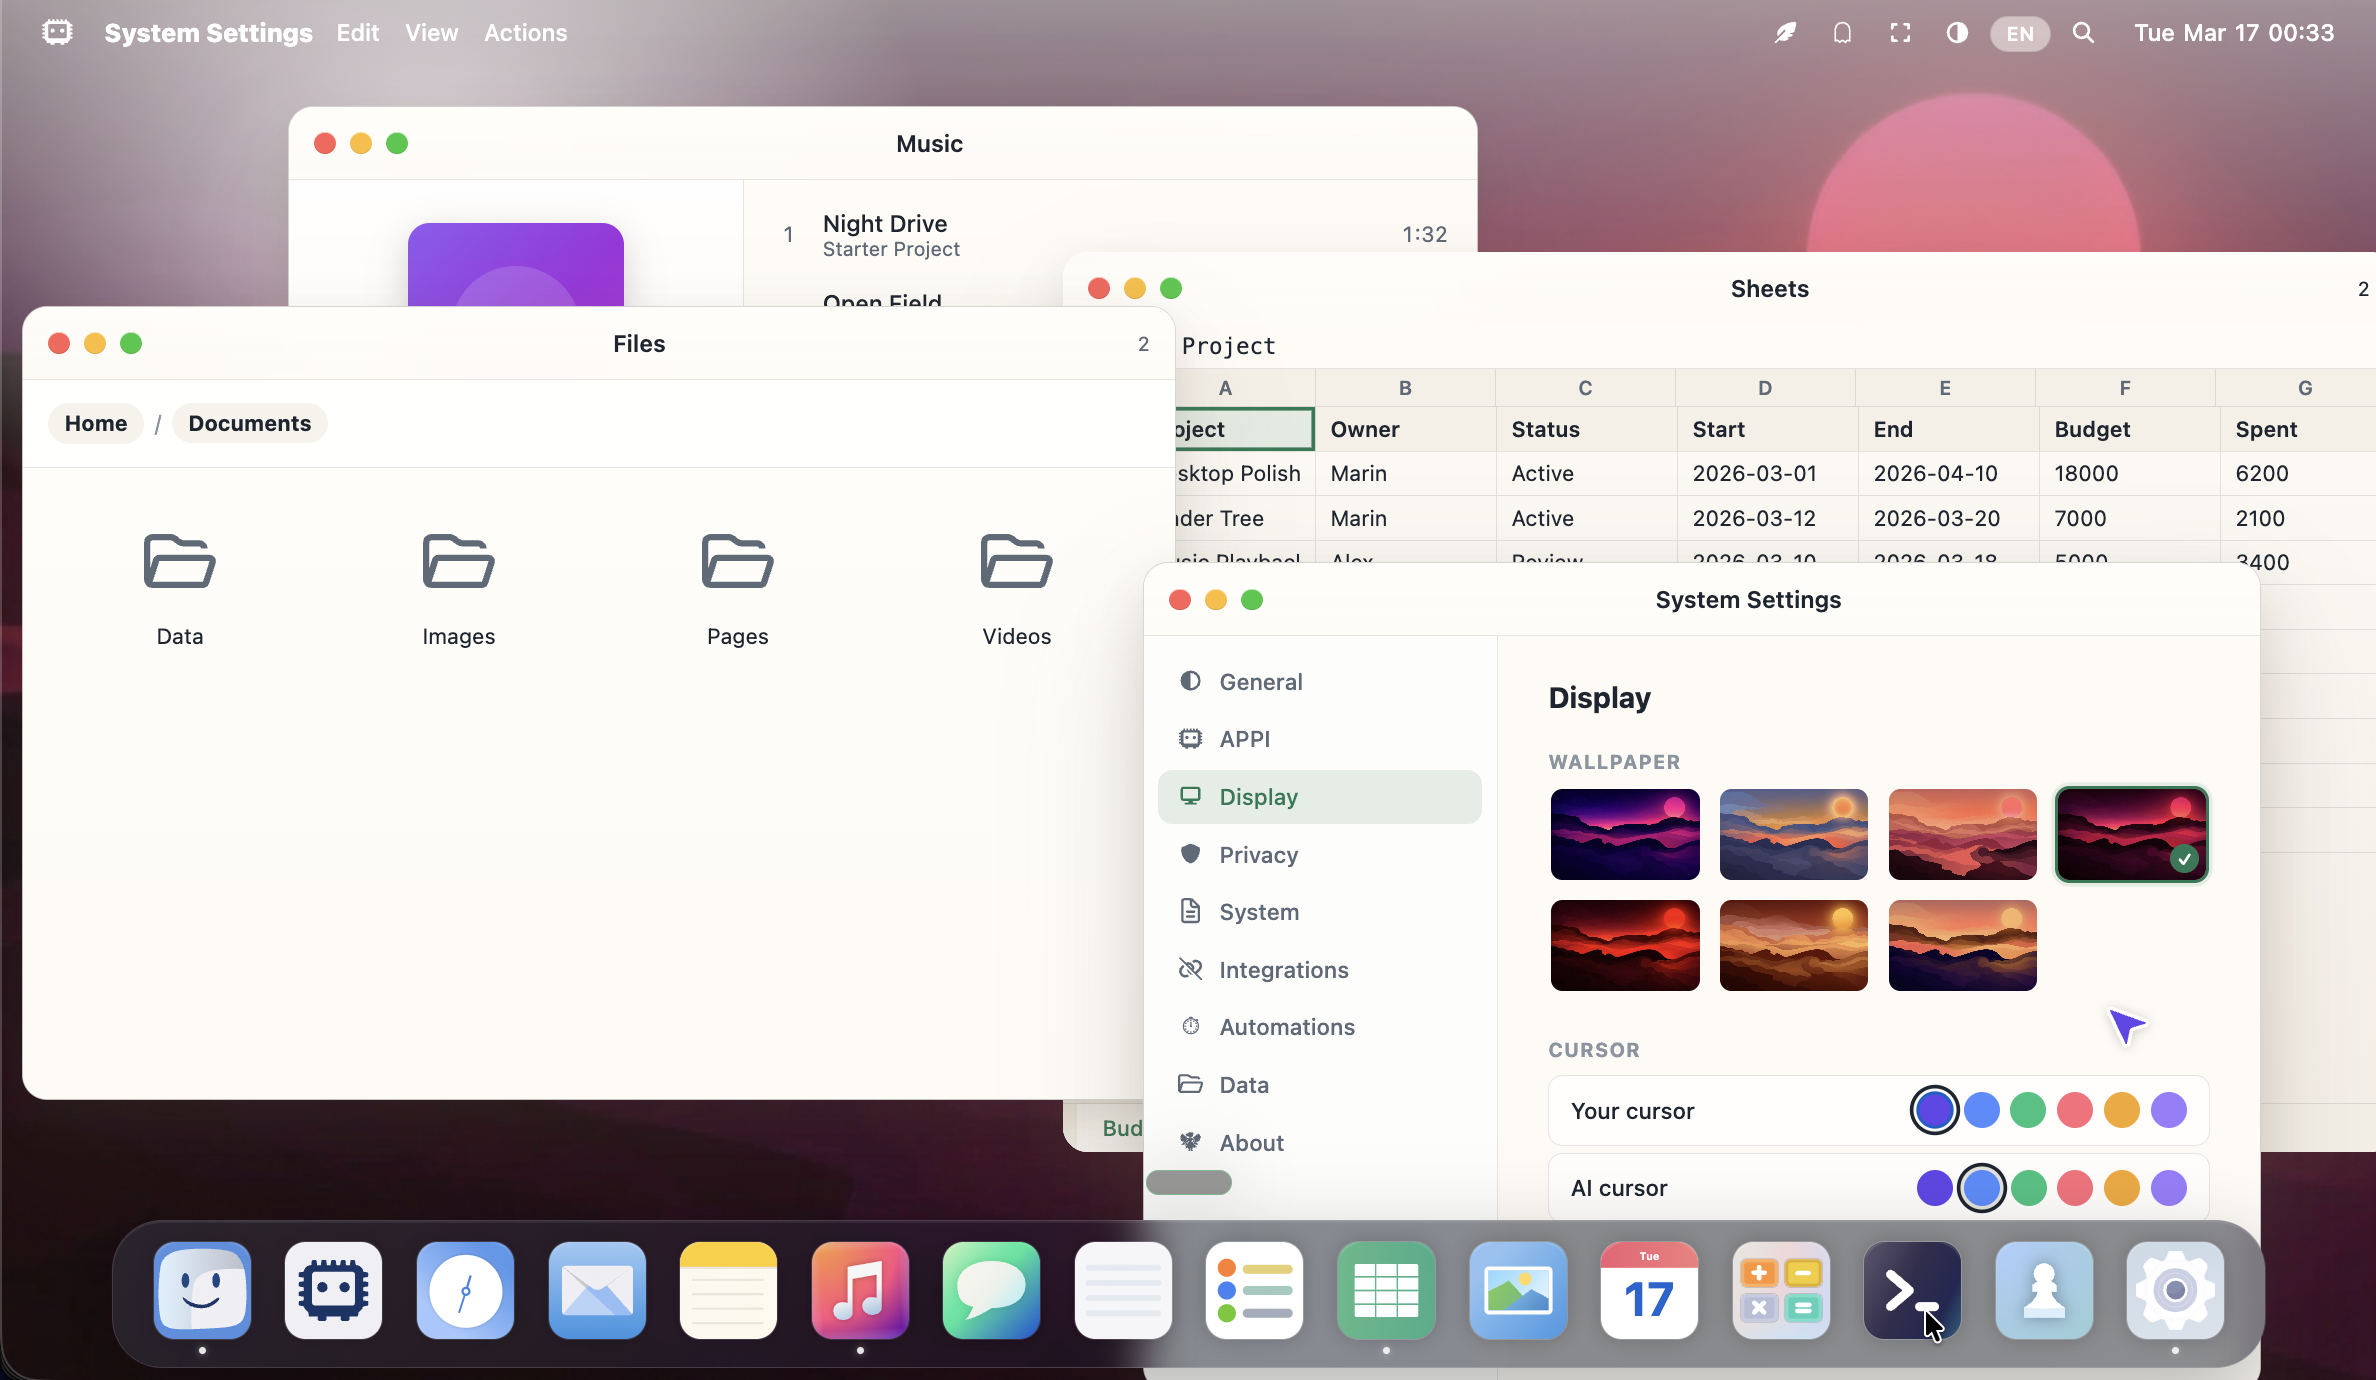
Task: Select the blue AI cursor color
Action: click(1981, 1188)
